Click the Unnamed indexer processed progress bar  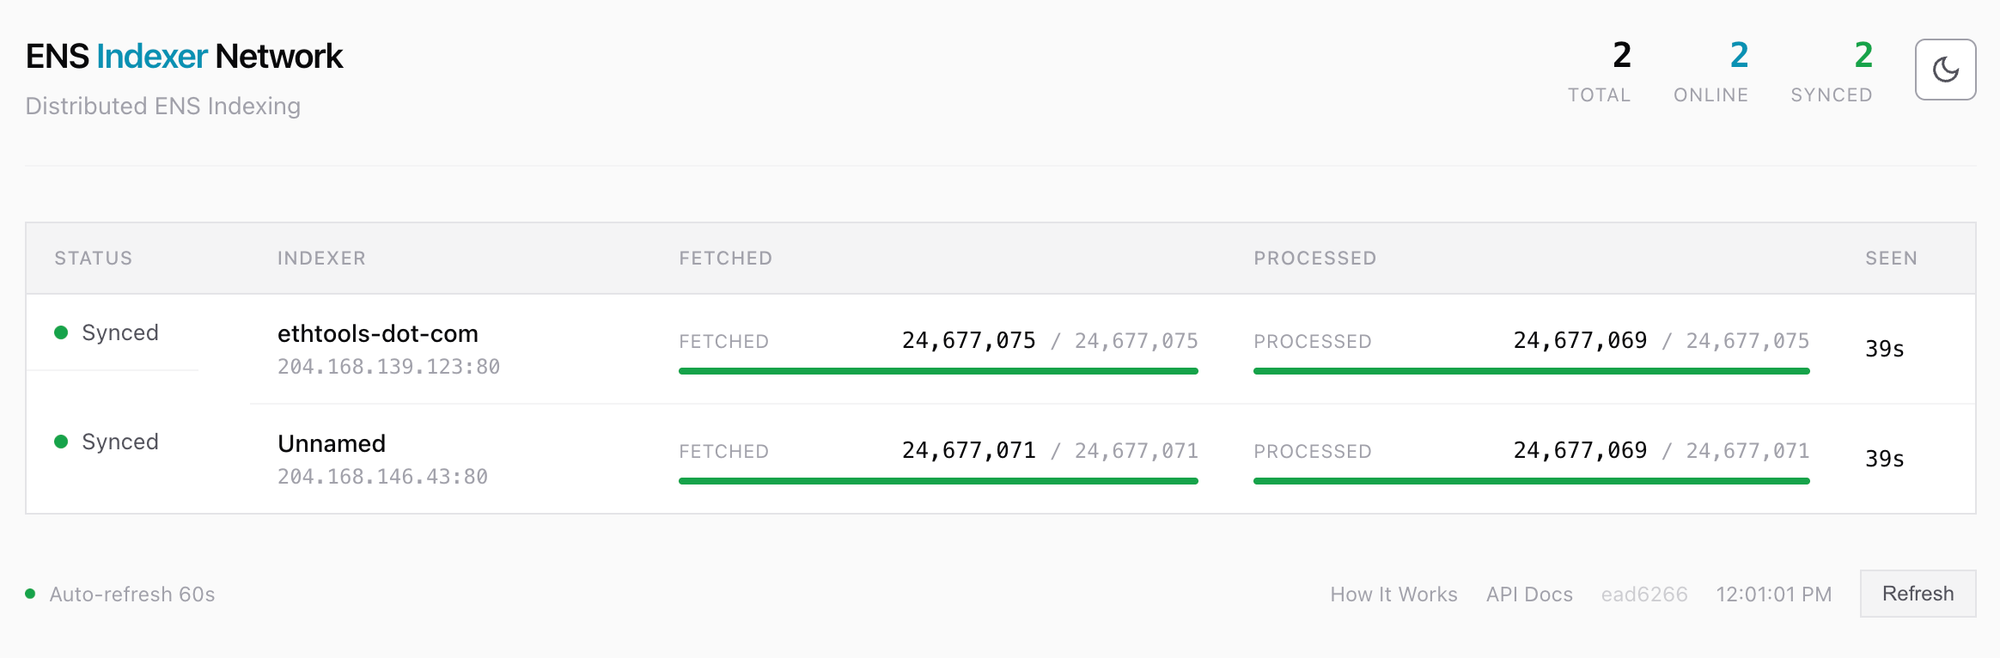click(x=1531, y=481)
